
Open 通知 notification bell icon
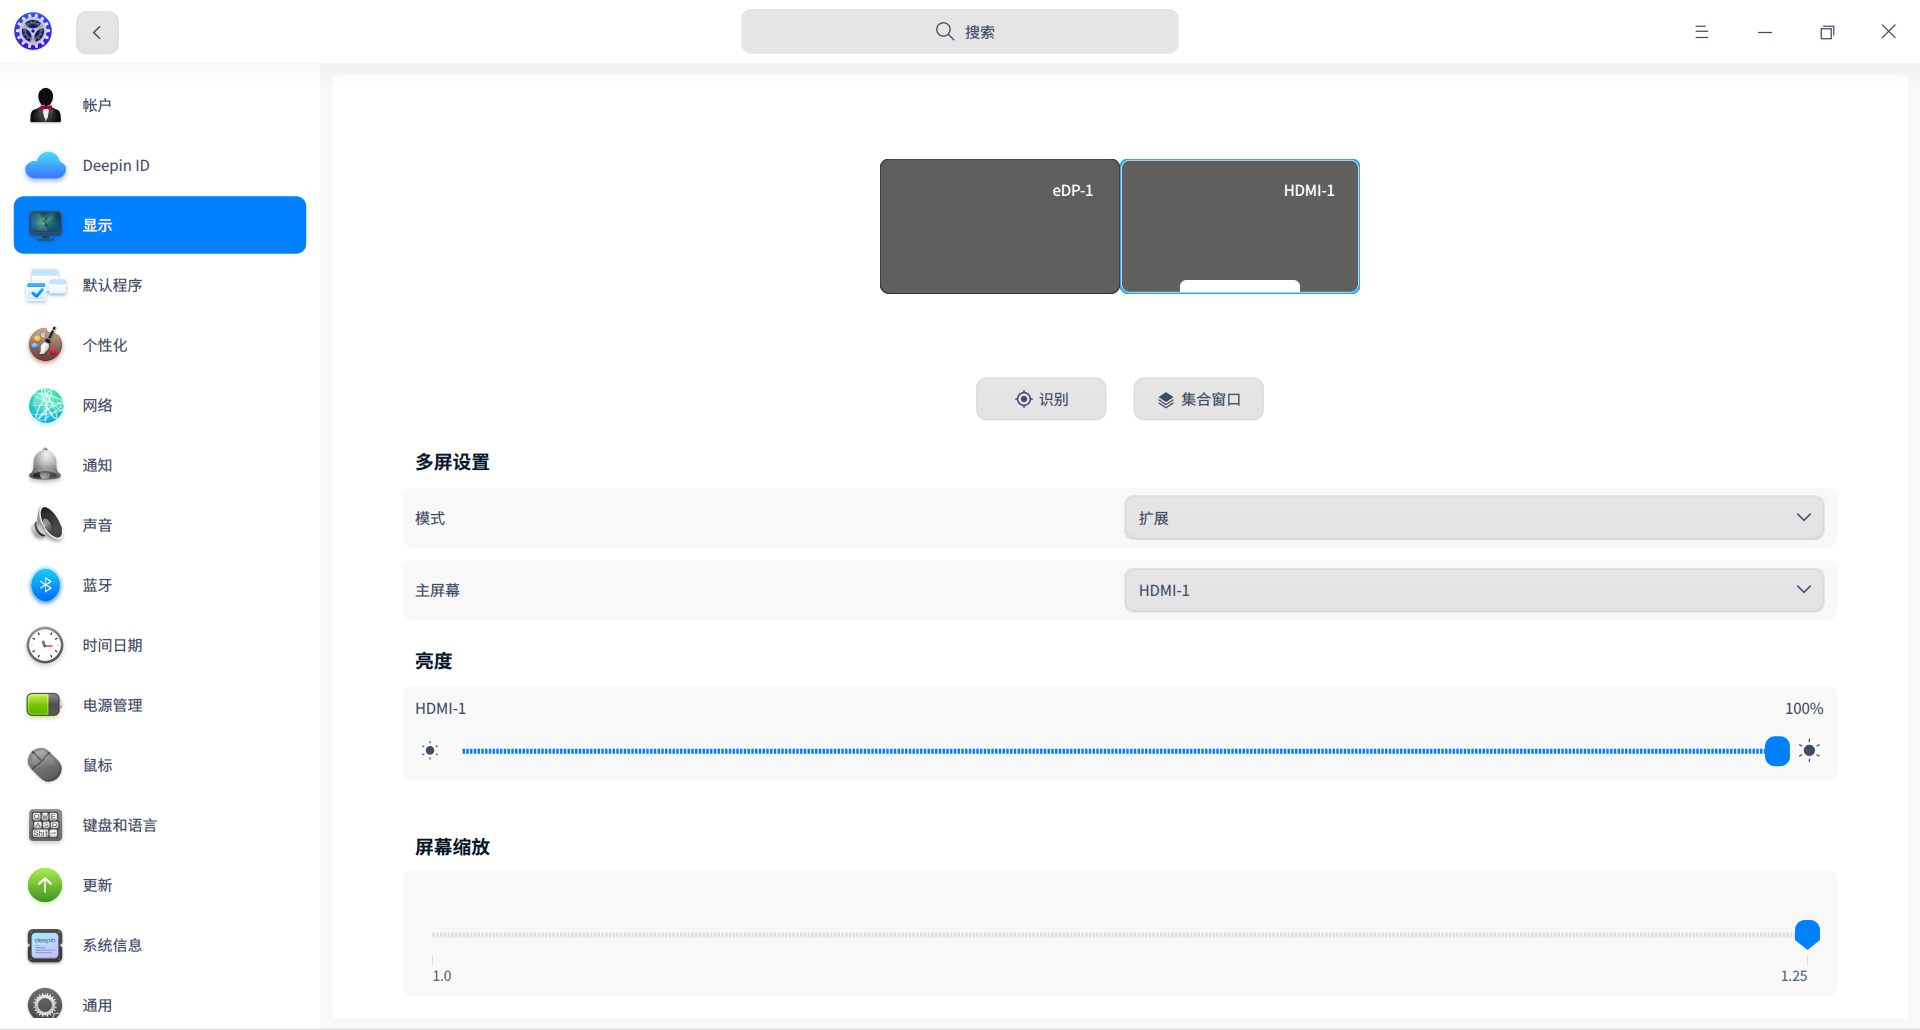45,465
